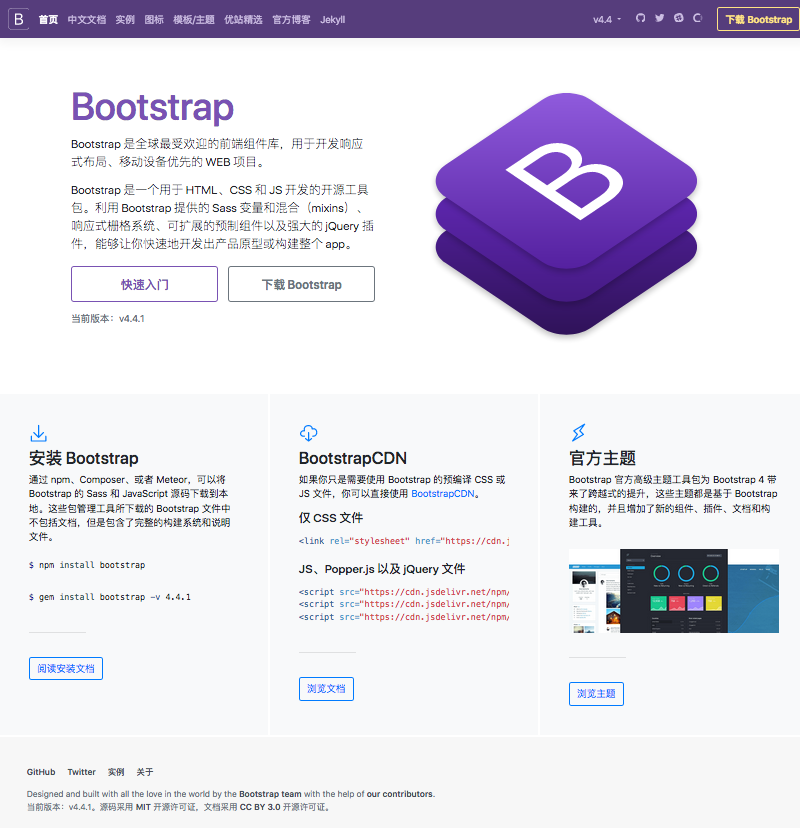The image size is (800, 828).
Task: Visit 优站精选 from the navbar
Action: (x=243, y=20)
